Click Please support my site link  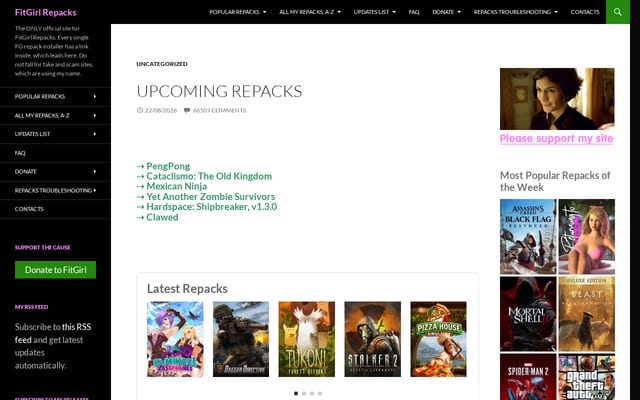(556, 138)
